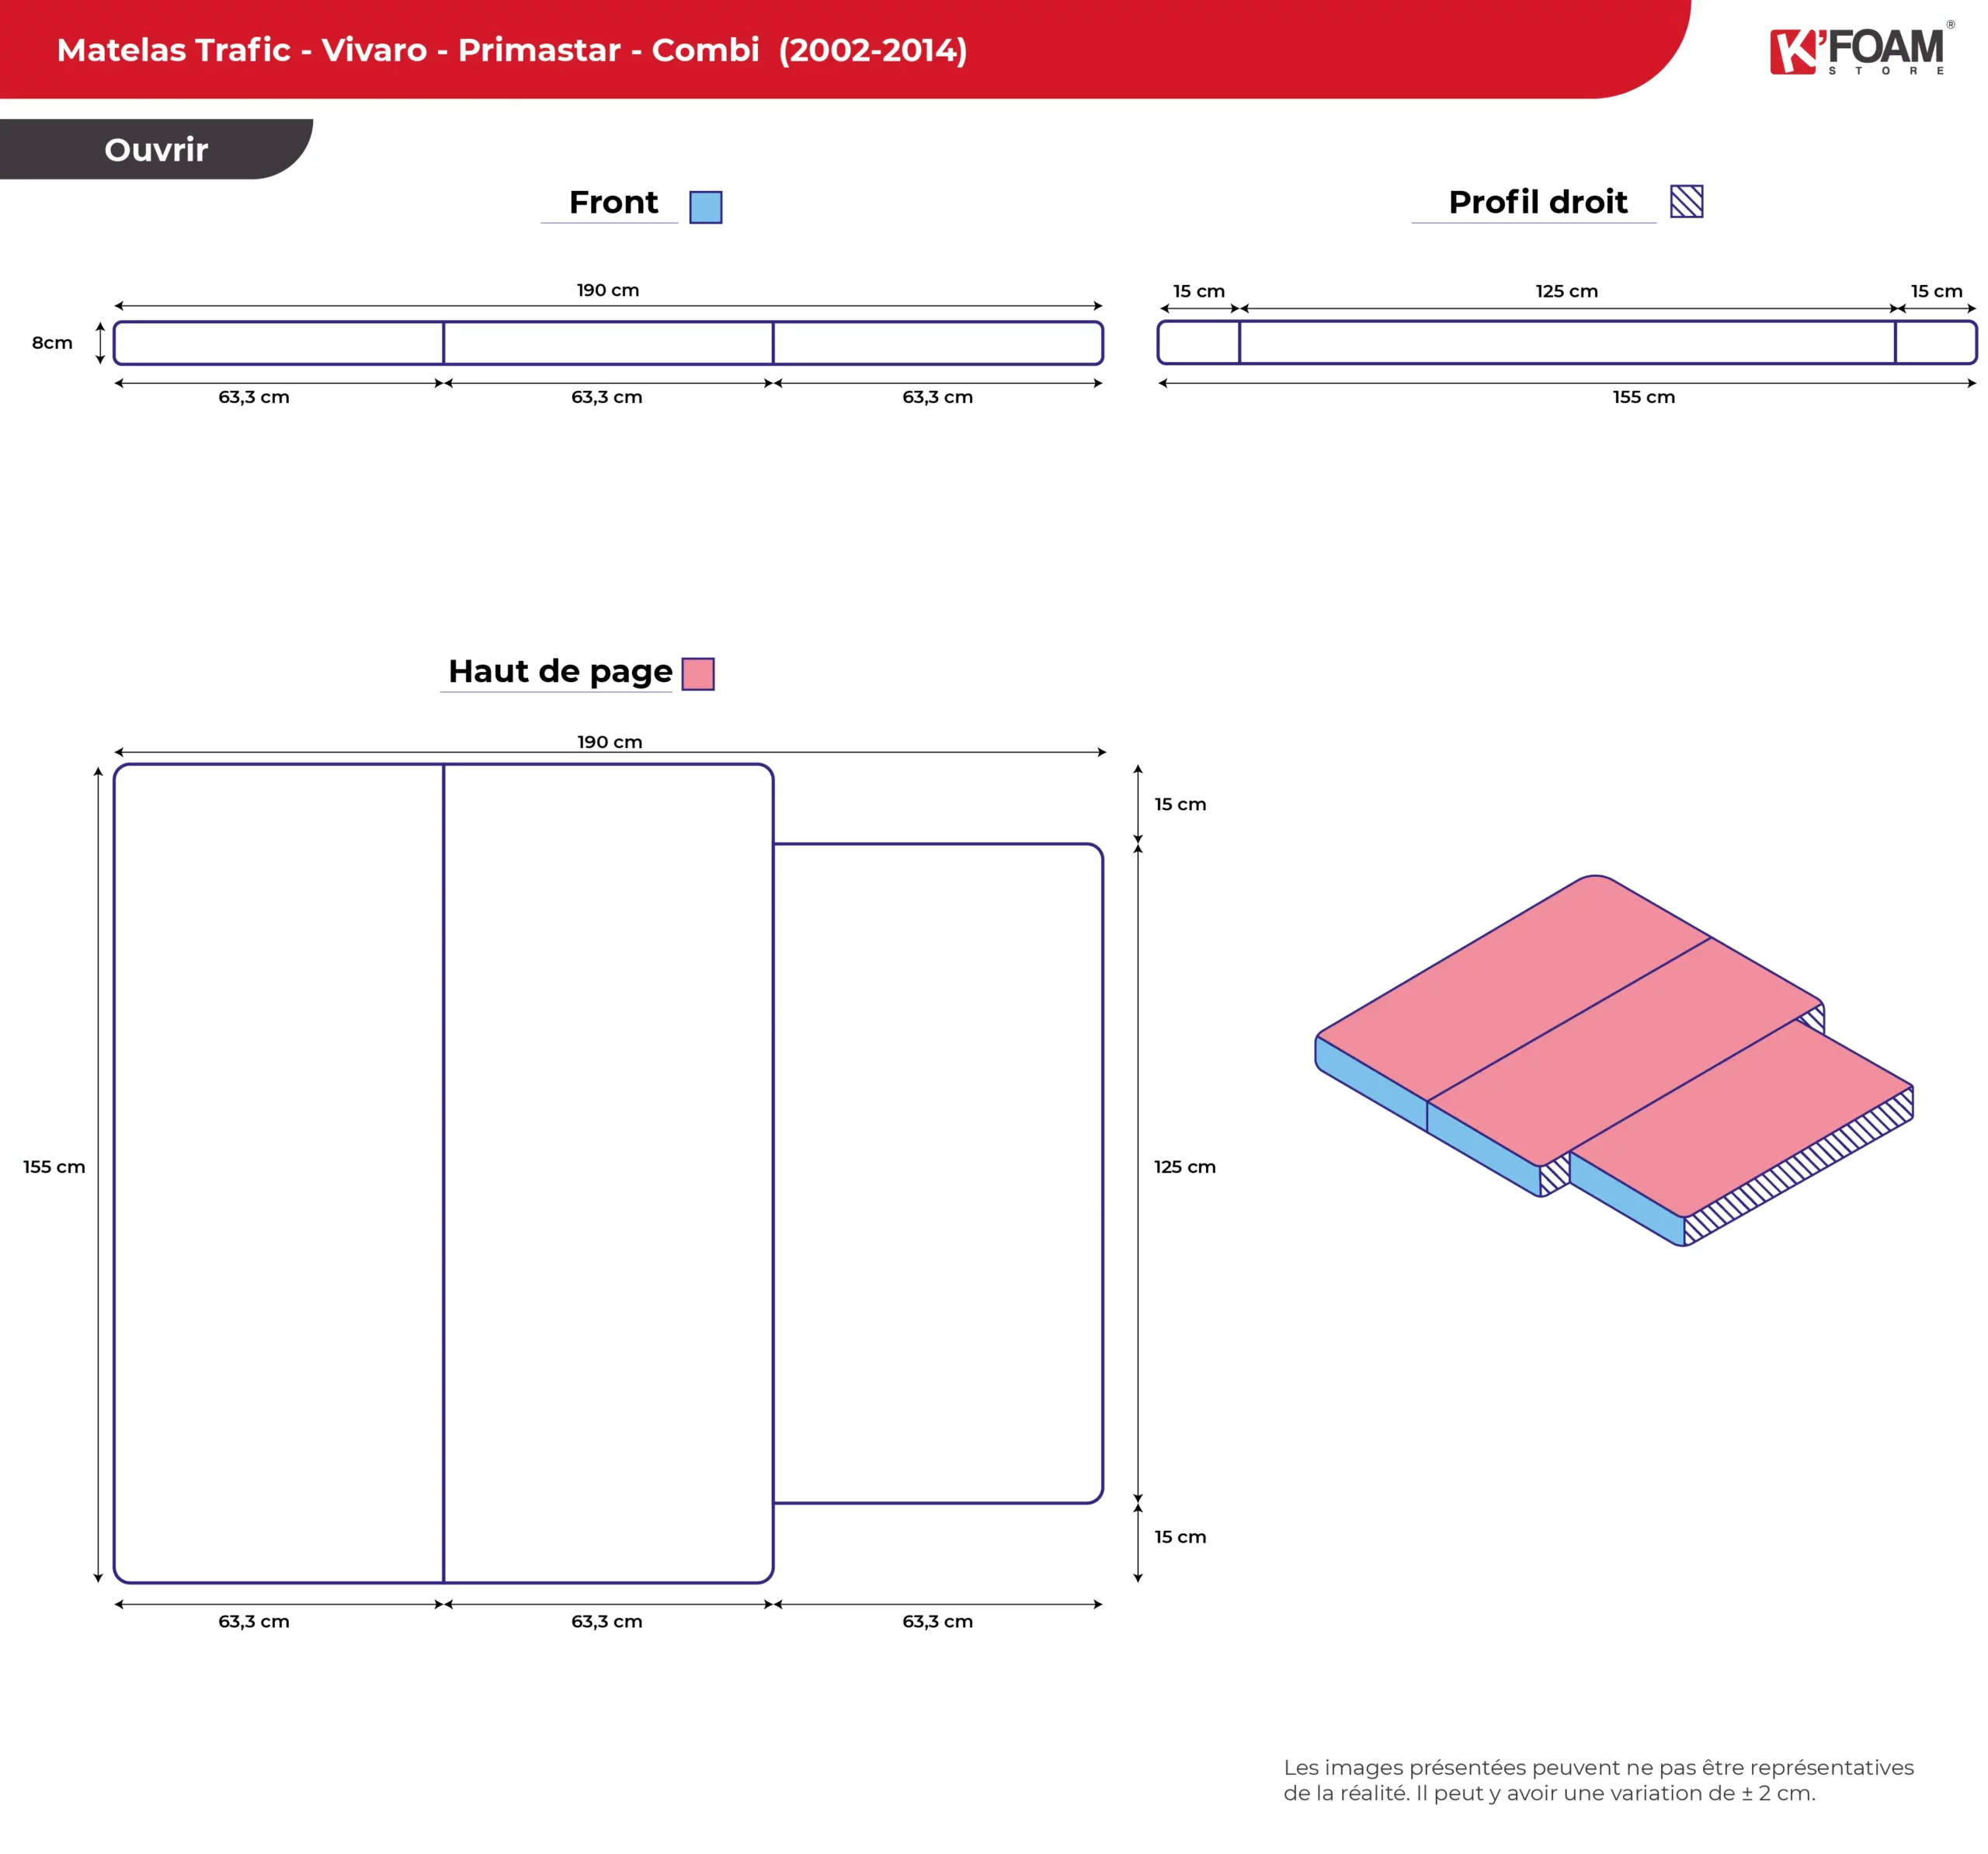Image resolution: width=1988 pixels, height=1854 pixels.
Task: Click the 8cm thickness label
Action: pyautogui.click(x=52, y=343)
